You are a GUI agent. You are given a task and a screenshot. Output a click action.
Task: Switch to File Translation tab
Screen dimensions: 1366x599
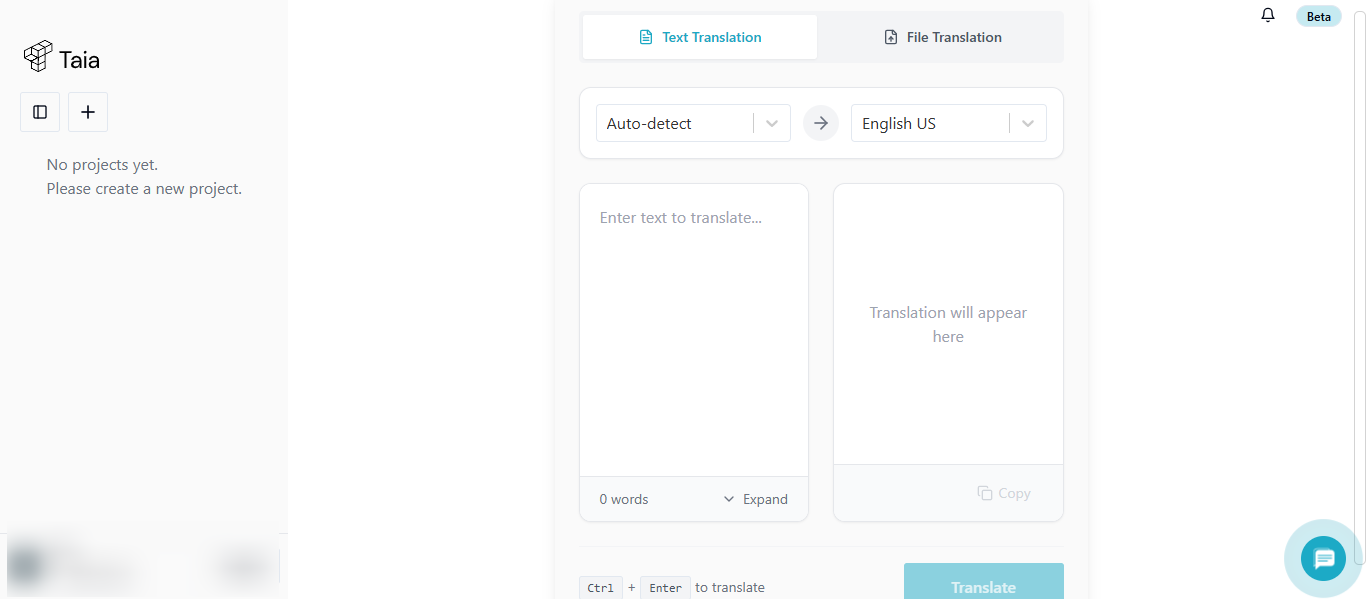point(941,37)
